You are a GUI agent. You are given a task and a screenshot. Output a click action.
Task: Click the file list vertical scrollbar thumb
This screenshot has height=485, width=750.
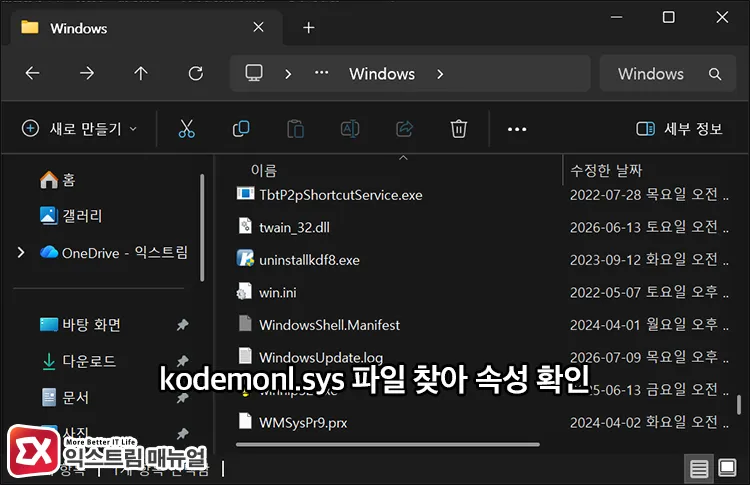tap(739, 405)
